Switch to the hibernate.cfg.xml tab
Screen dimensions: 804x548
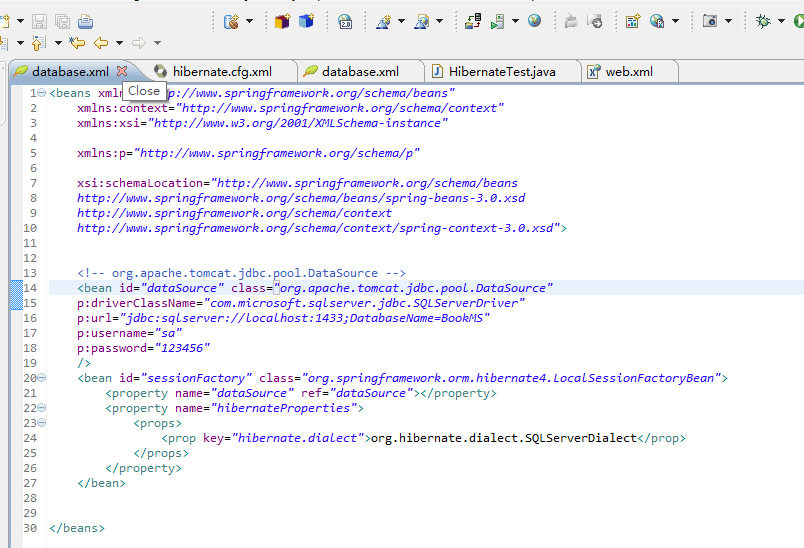coord(223,72)
